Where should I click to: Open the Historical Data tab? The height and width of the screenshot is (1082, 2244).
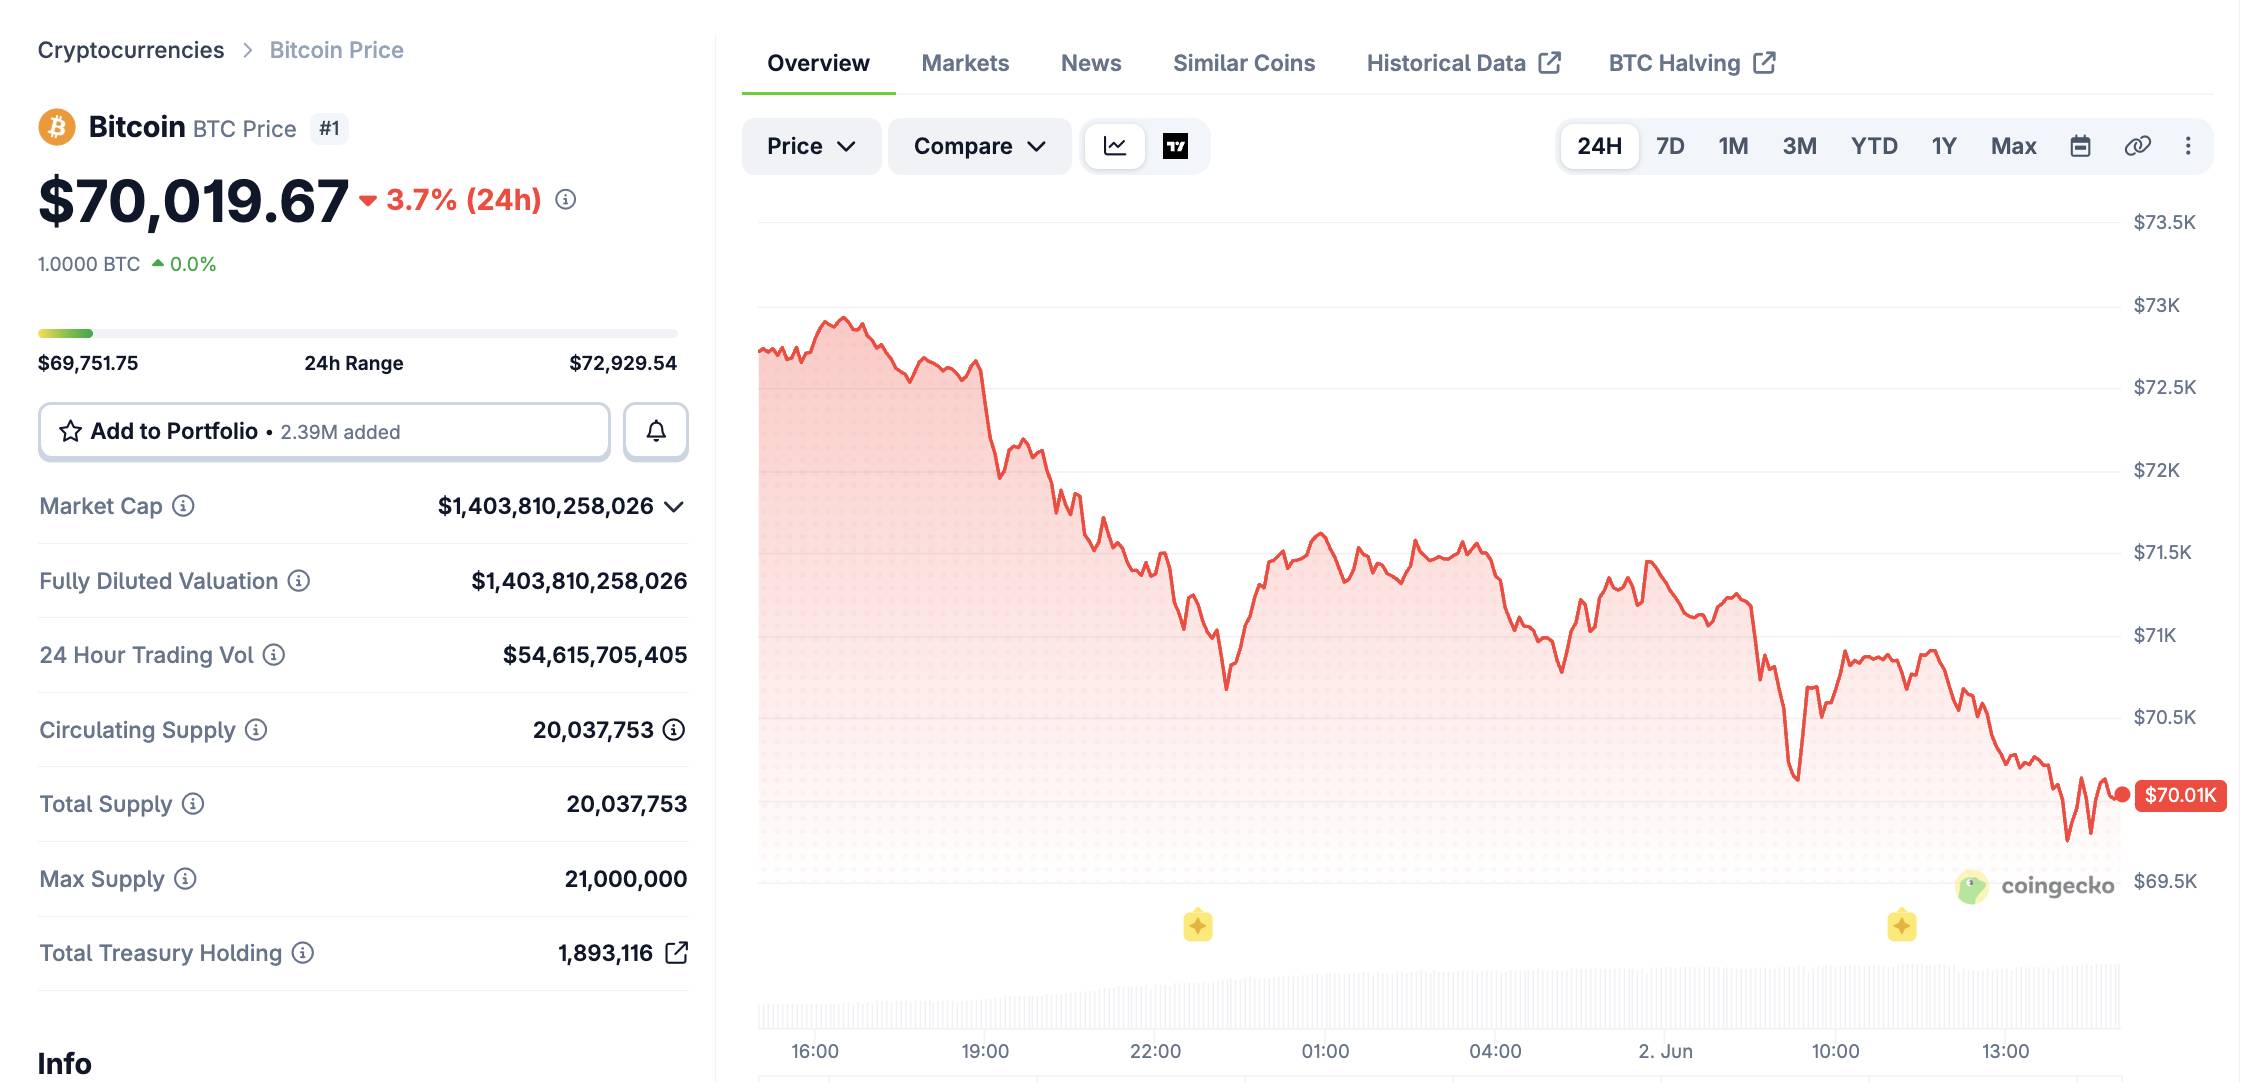tap(1463, 63)
